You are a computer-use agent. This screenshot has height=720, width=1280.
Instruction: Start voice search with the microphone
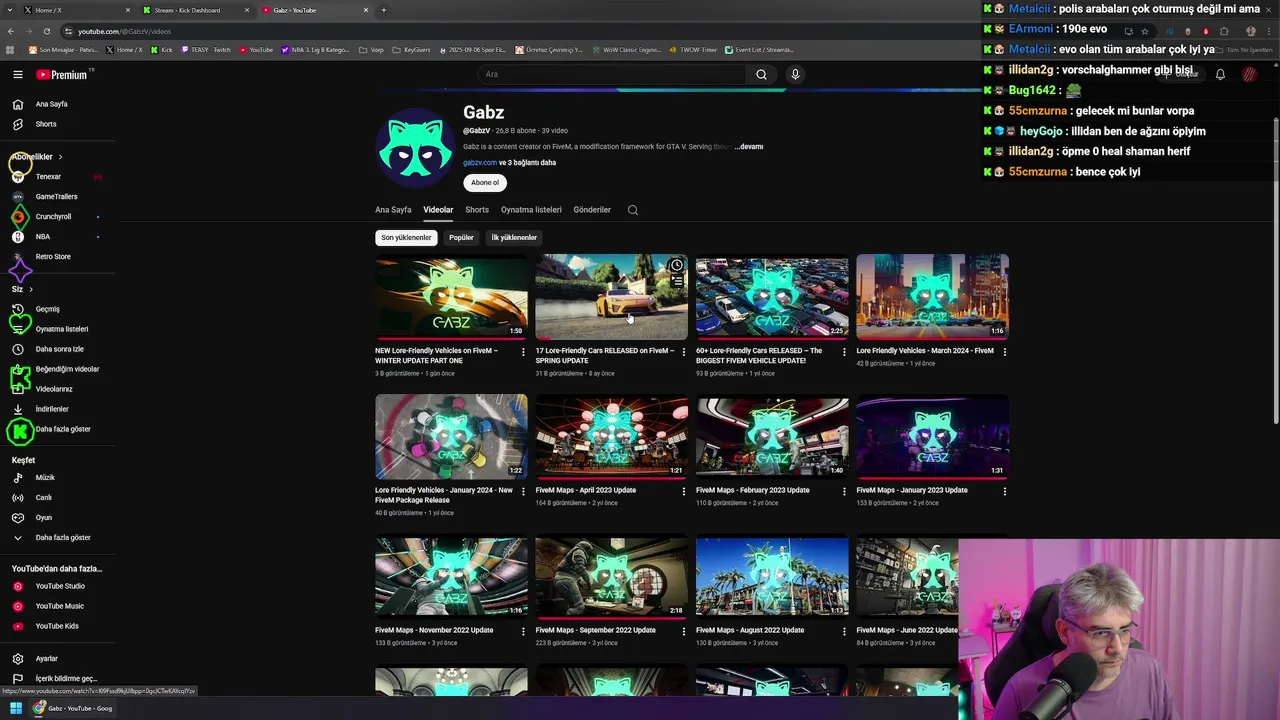tap(795, 74)
